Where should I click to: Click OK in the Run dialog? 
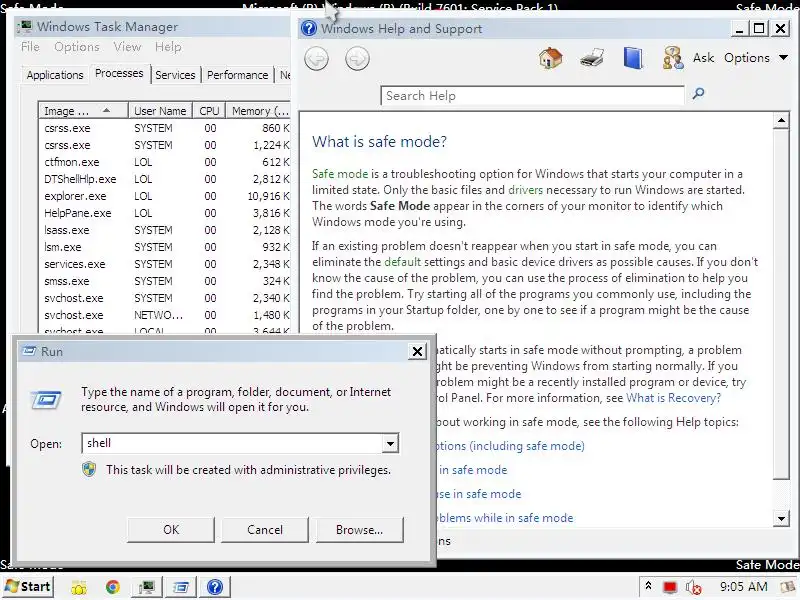pos(171,530)
